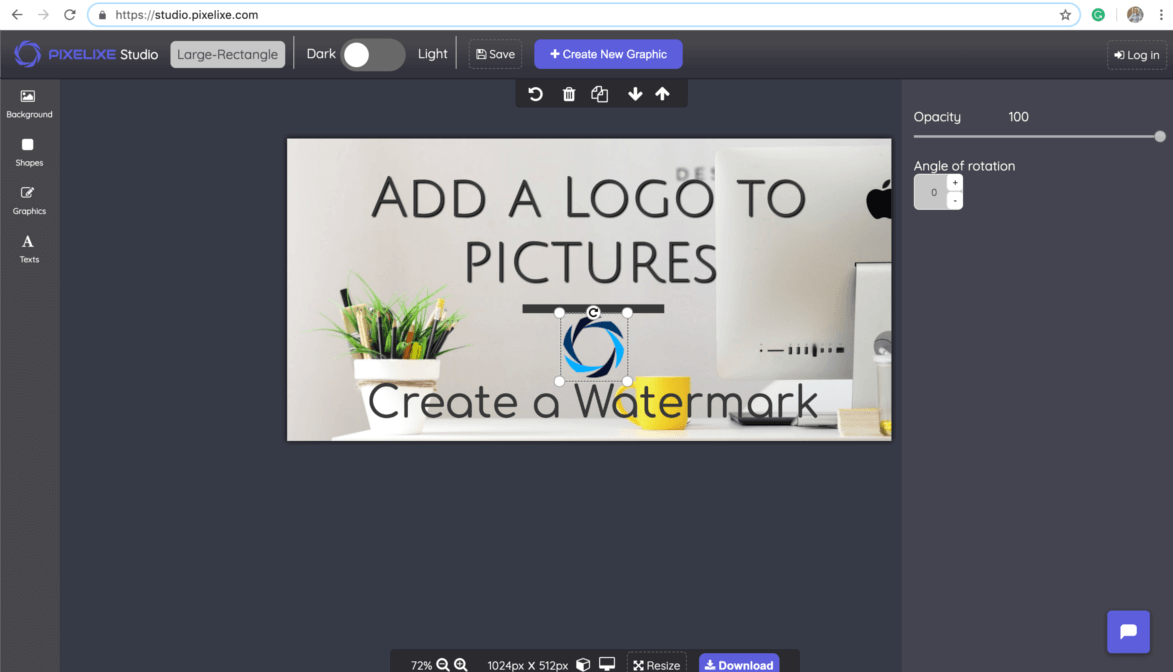Open the Background panel in sidebar
The height and width of the screenshot is (672, 1173).
tap(29, 104)
